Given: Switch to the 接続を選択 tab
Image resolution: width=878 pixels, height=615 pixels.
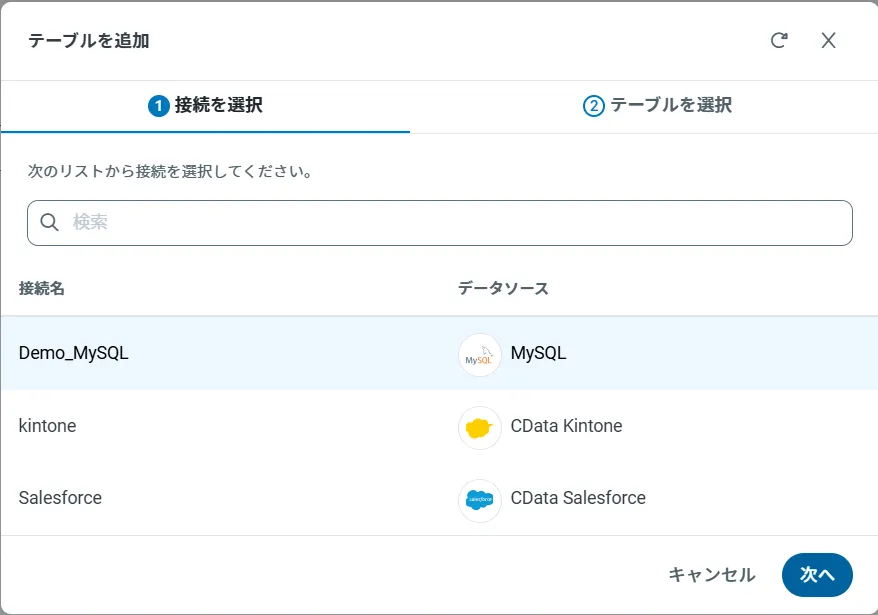Looking at the screenshot, I should [218, 105].
